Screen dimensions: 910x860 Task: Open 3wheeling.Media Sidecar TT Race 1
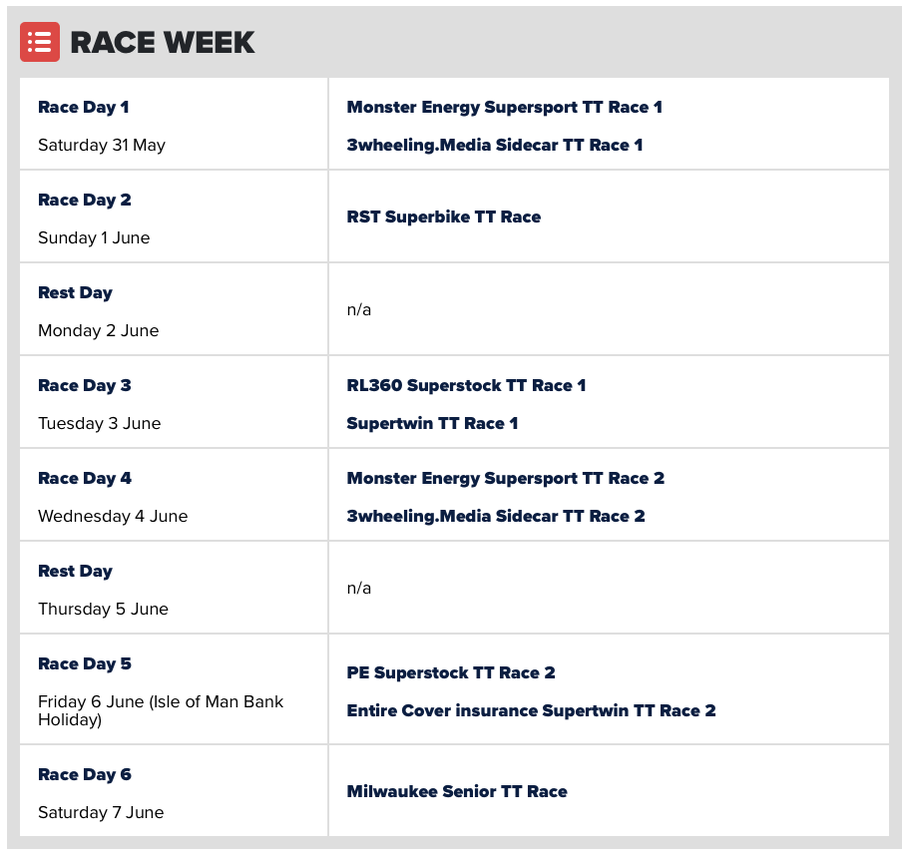(494, 145)
